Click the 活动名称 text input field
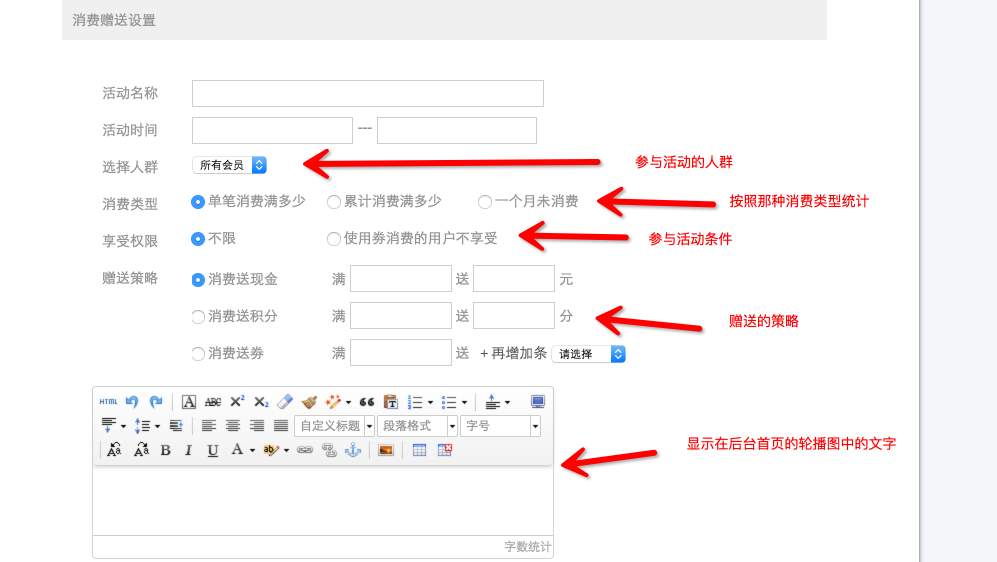 tap(367, 93)
